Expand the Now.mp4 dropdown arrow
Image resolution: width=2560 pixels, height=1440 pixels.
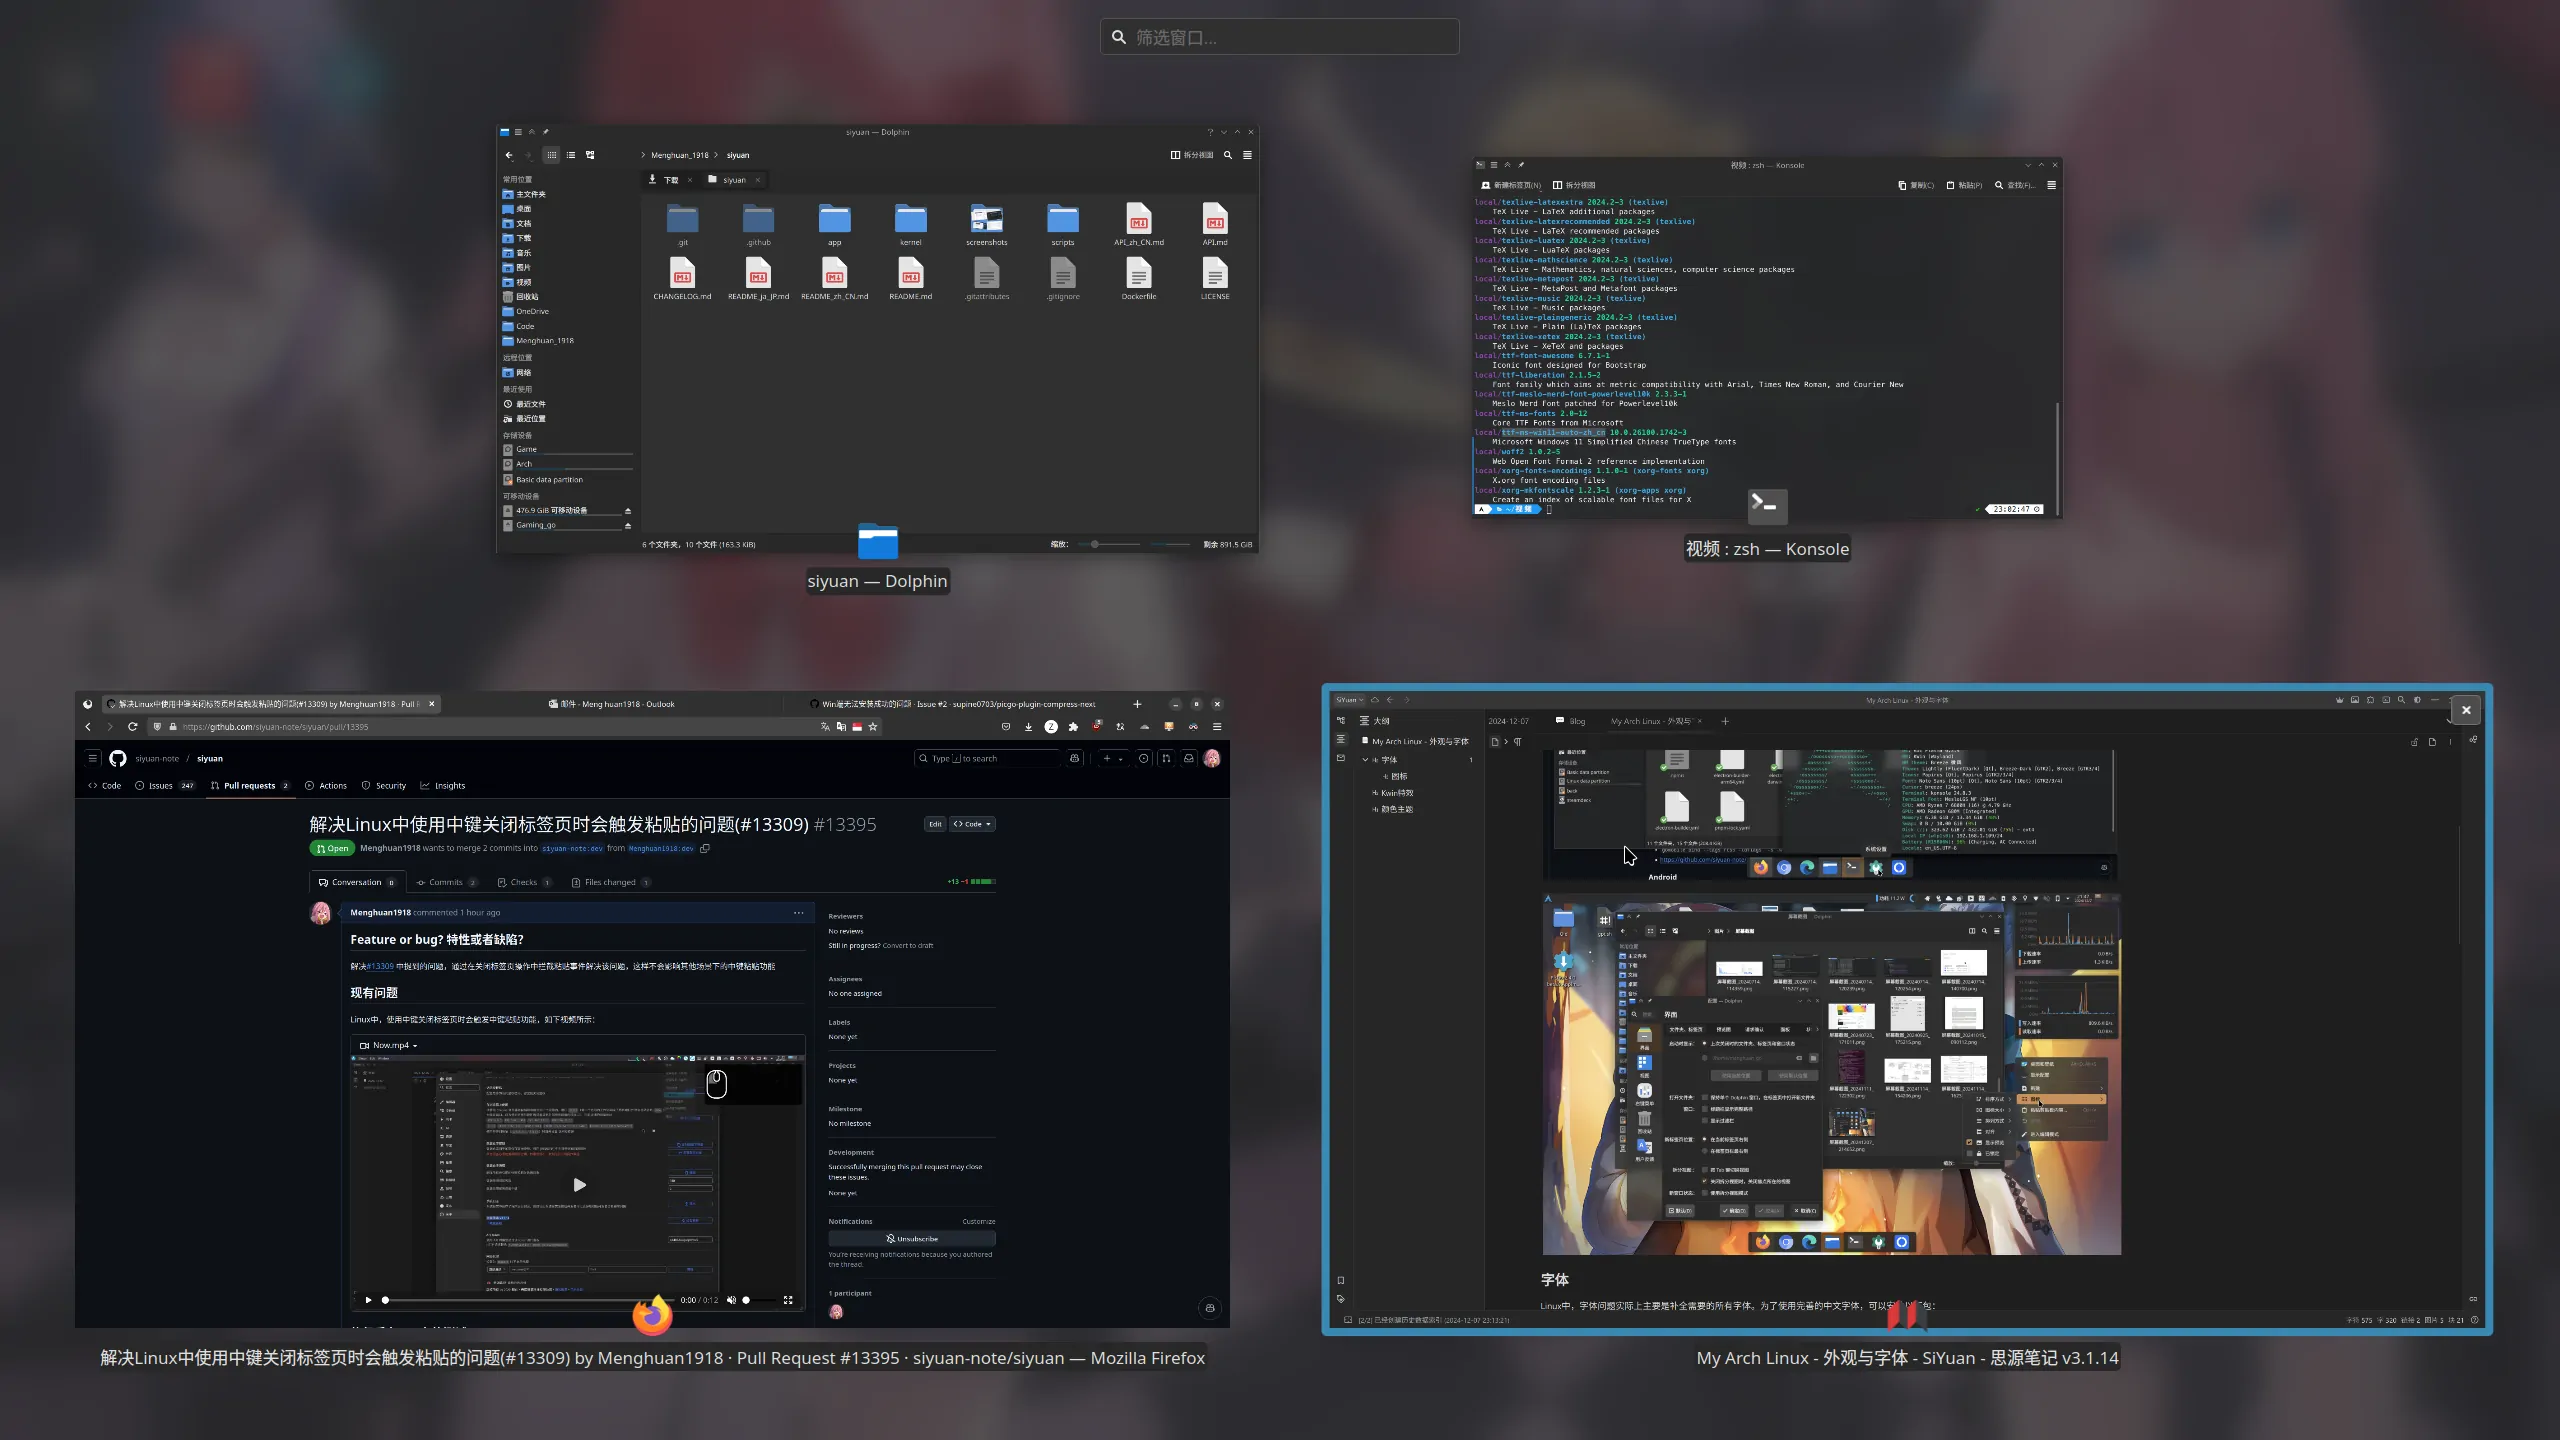coord(415,1046)
